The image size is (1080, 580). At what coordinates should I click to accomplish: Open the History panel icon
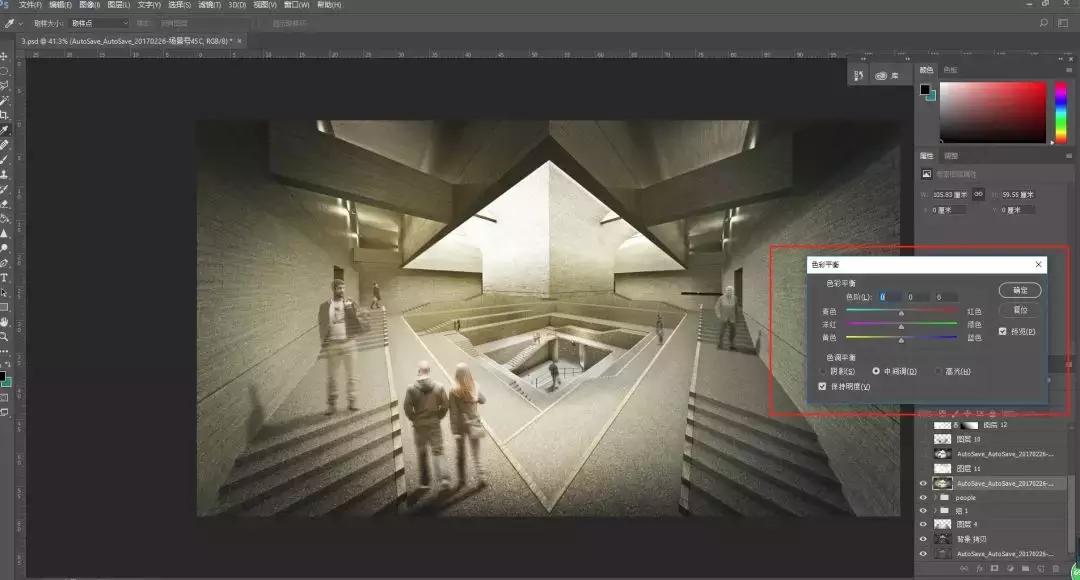pos(858,76)
